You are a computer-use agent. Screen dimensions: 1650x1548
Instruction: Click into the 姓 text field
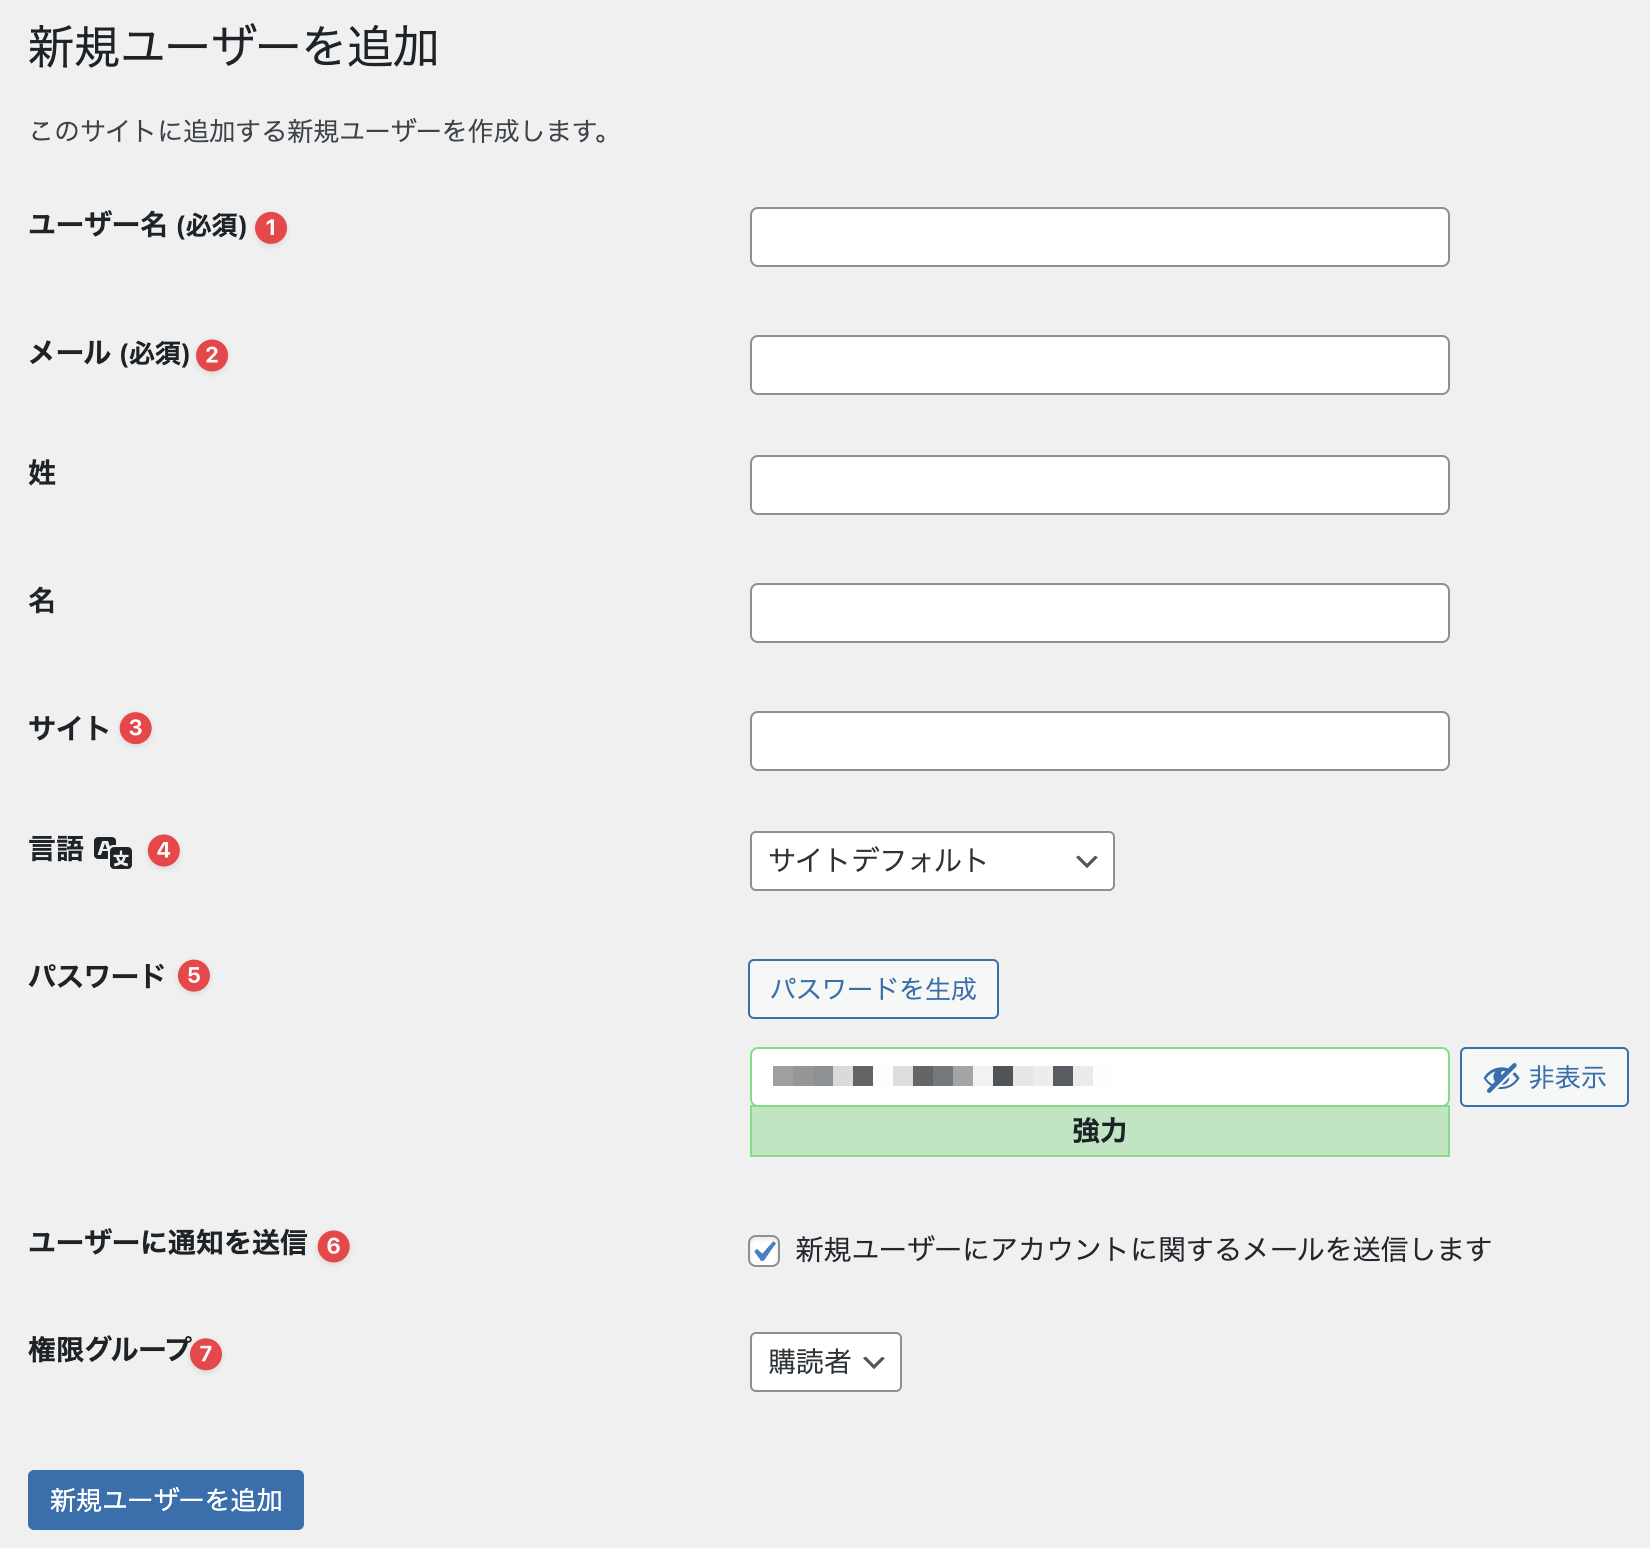click(x=1099, y=485)
